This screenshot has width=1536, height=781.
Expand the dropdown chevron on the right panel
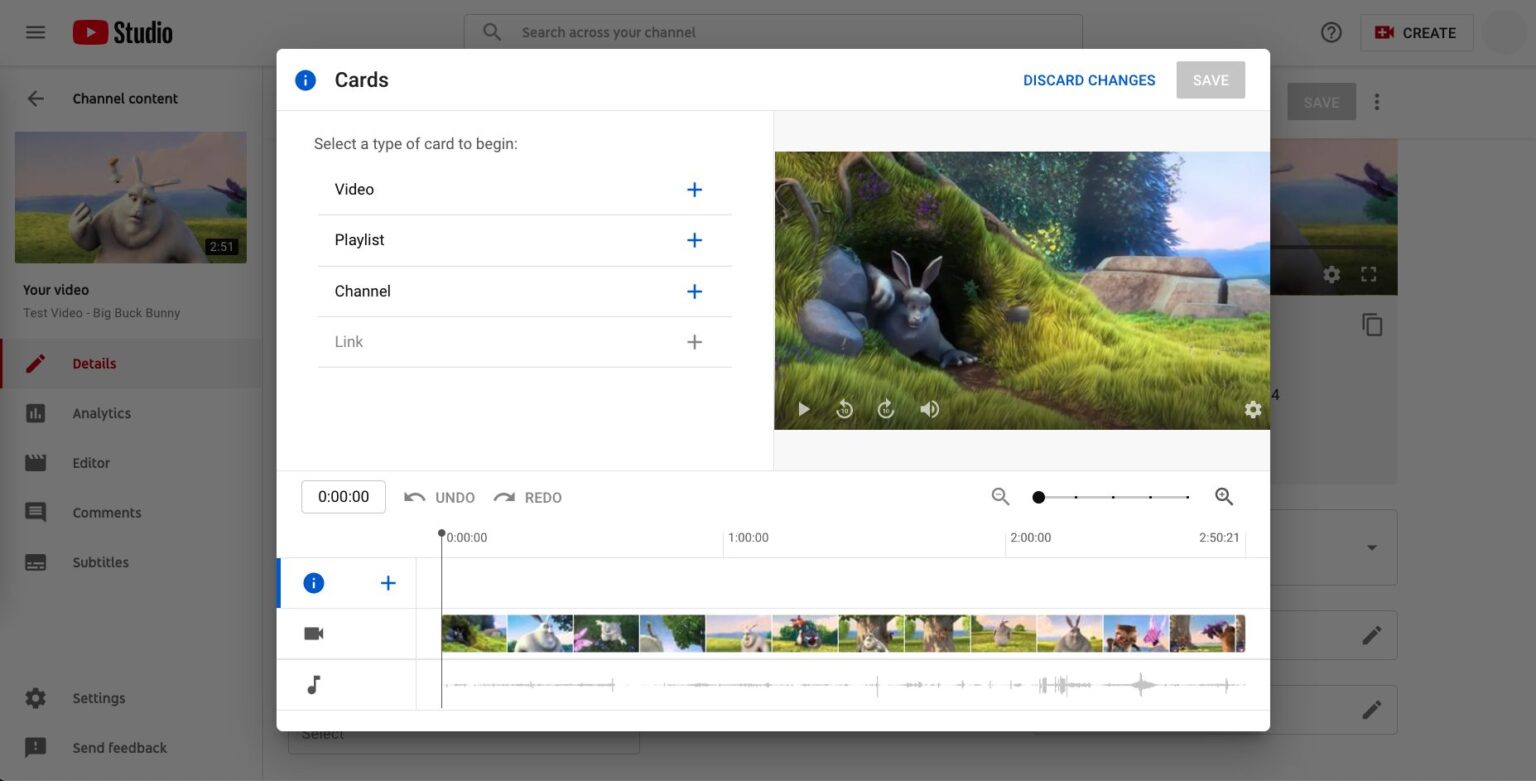pos(1371,547)
